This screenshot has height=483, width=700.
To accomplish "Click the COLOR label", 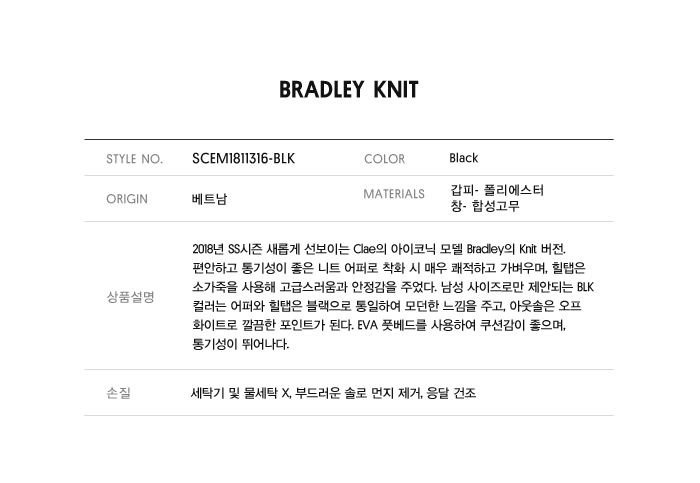I will point(384,159).
